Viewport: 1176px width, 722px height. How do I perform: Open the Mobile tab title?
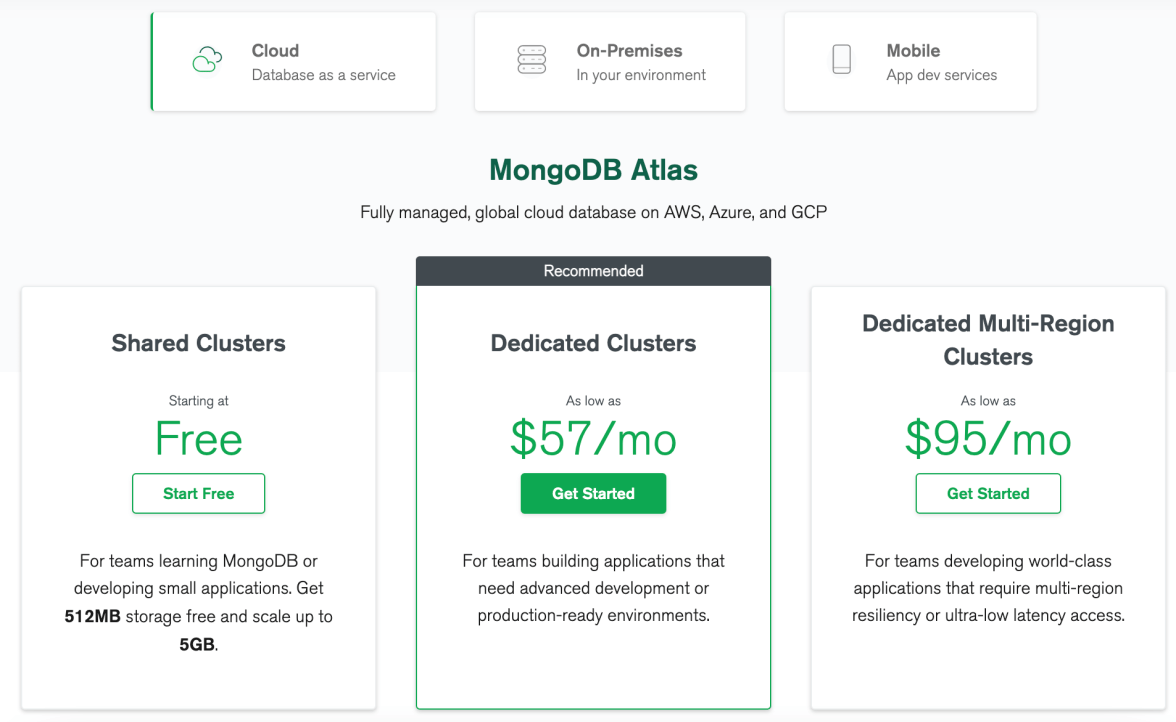(x=913, y=51)
